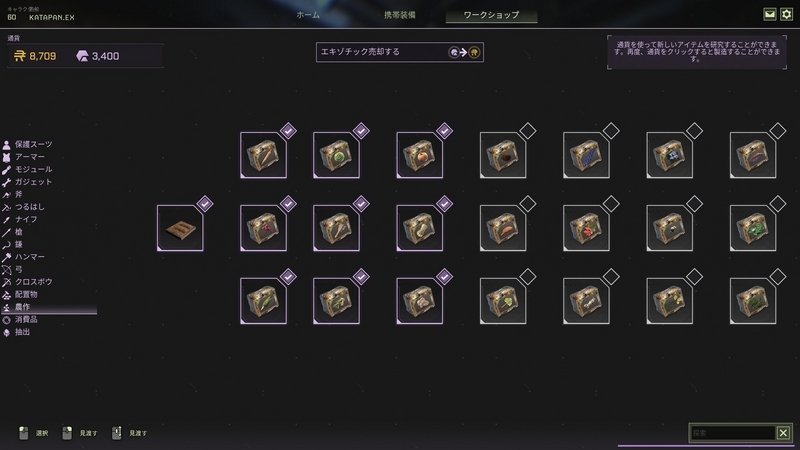800x450 pixels.
Task: Select the wooden crop plot item
Action: (180, 228)
